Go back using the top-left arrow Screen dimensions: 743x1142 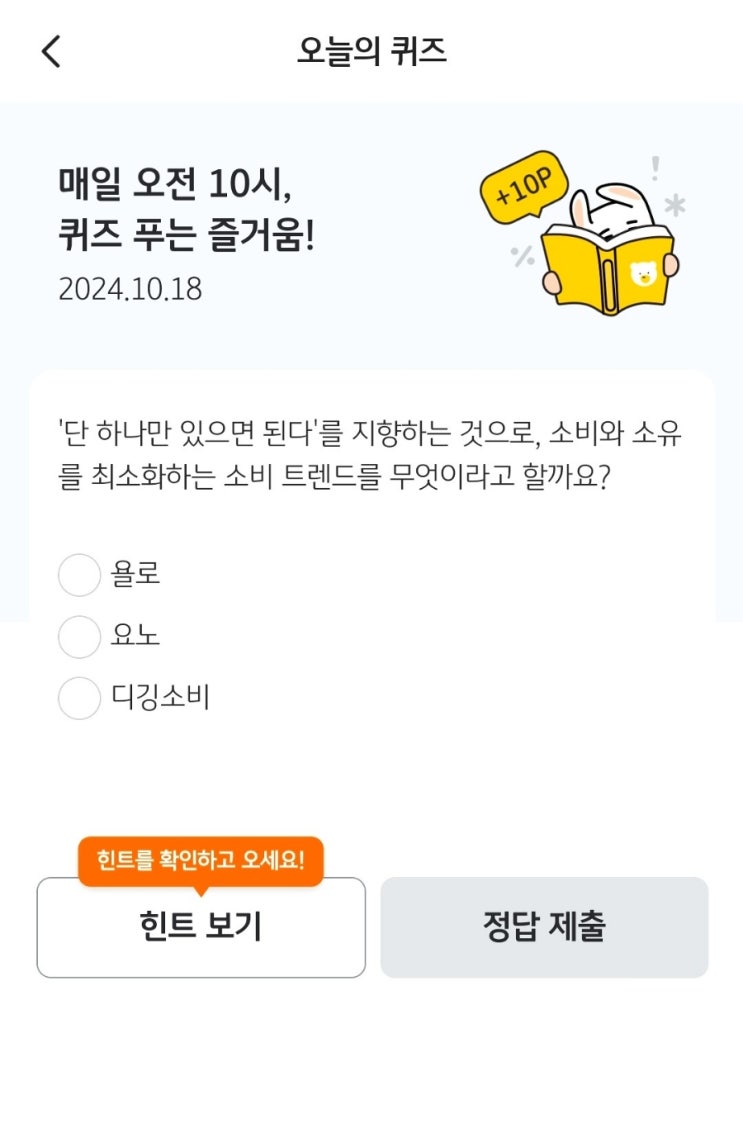(x=51, y=51)
